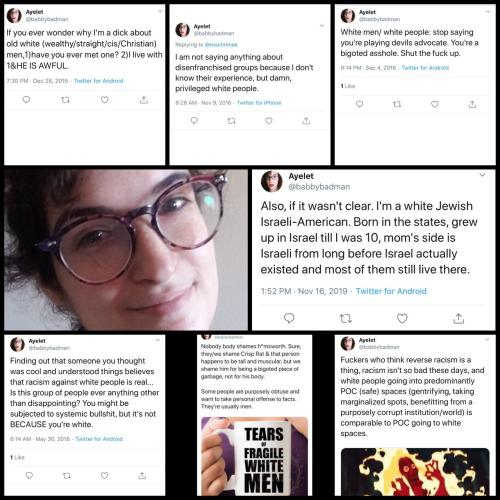The height and width of the screenshot is (500, 500).
Task: Open 'Twitter for iPhone' source link
Action: 259,103
